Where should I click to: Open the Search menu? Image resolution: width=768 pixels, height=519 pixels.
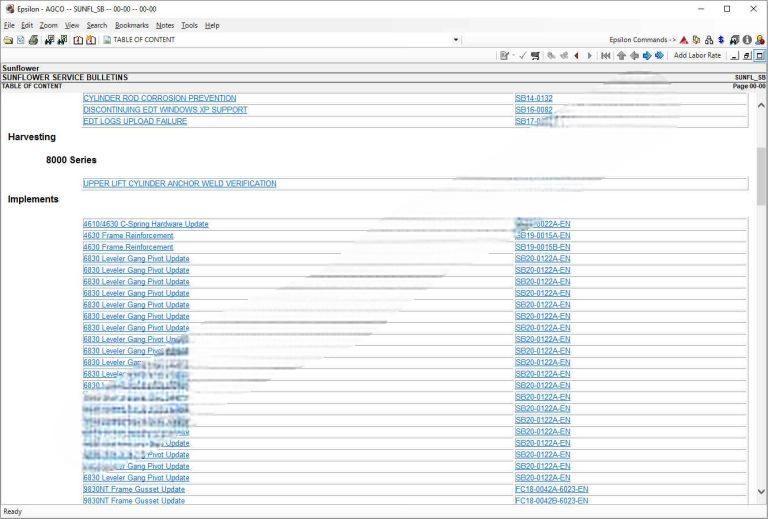point(96,25)
